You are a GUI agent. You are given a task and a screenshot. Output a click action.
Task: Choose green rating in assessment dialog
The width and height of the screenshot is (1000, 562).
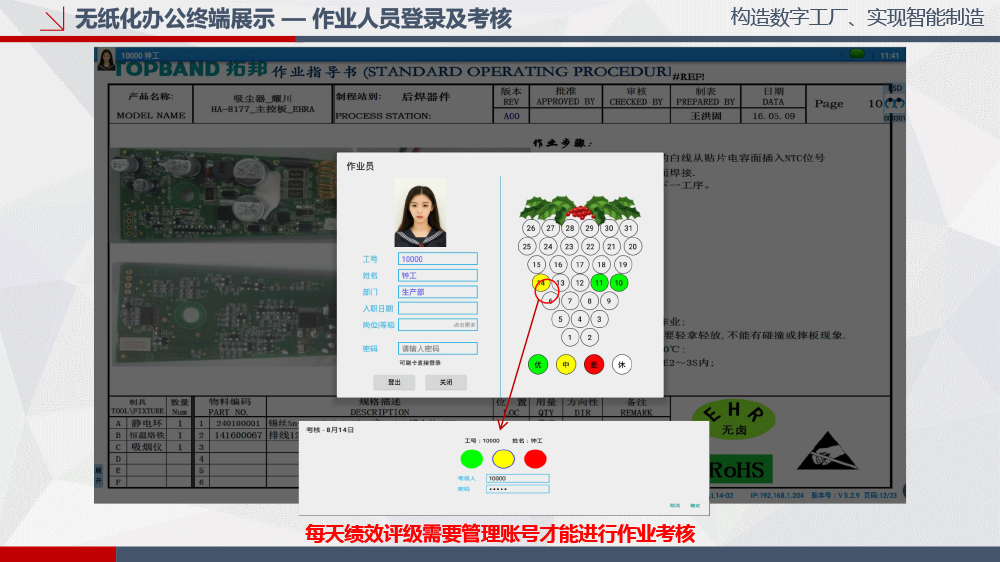pyautogui.click(x=471, y=459)
